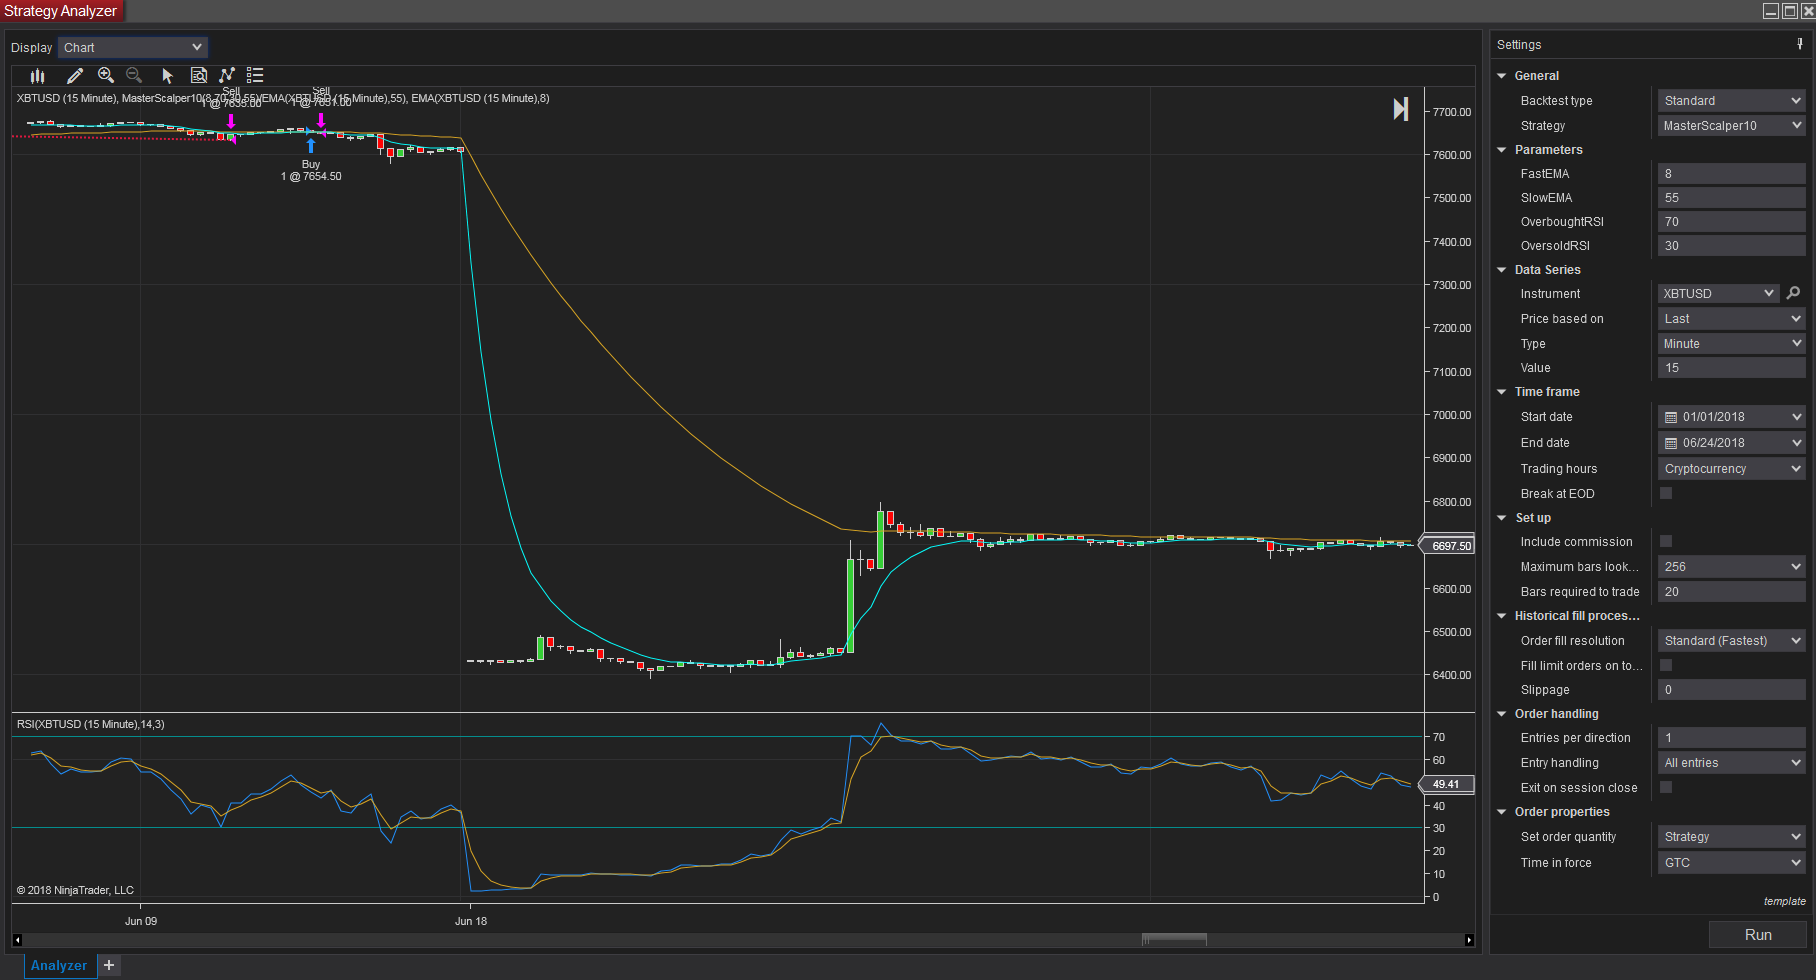Open the Data Box icon in chart toolbar
Image resolution: width=1816 pixels, height=980 pixels.
pos(198,75)
